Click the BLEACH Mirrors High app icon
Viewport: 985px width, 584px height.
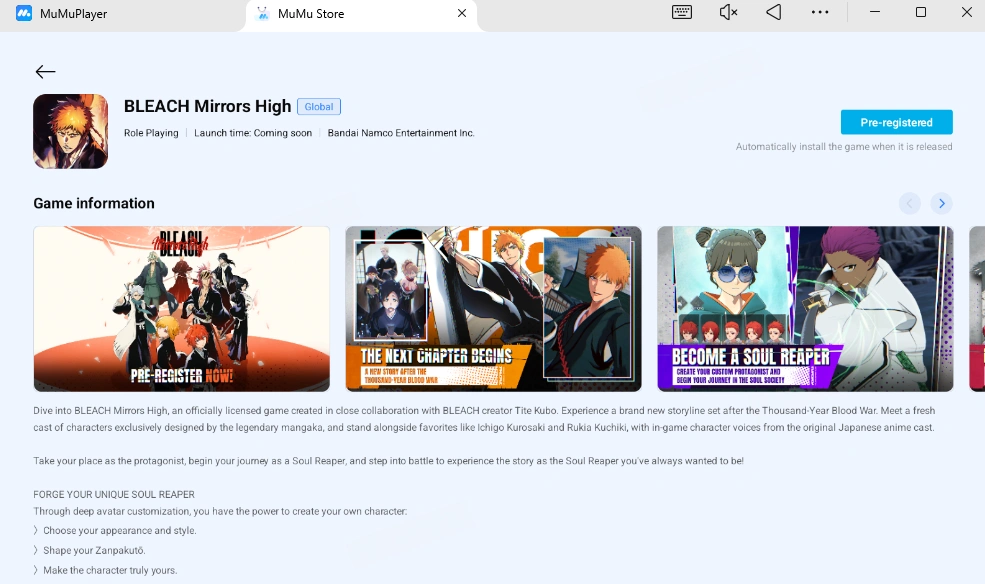[x=70, y=131]
